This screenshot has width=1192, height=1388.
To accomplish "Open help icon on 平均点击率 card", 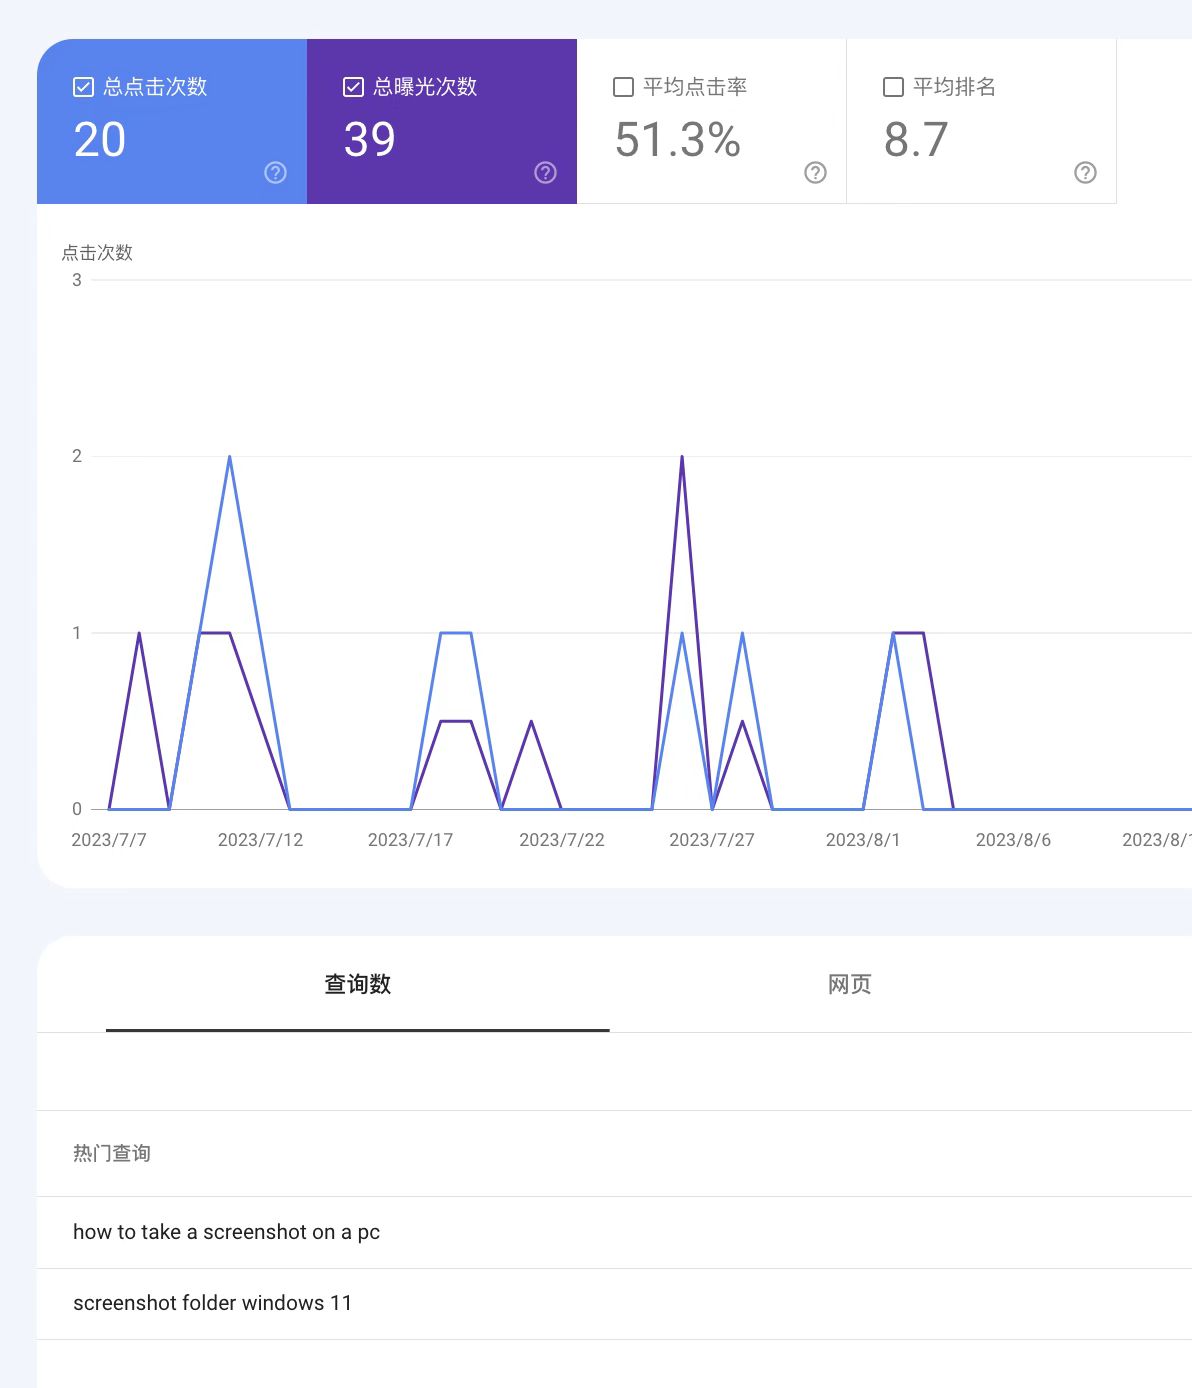I will pos(815,173).
